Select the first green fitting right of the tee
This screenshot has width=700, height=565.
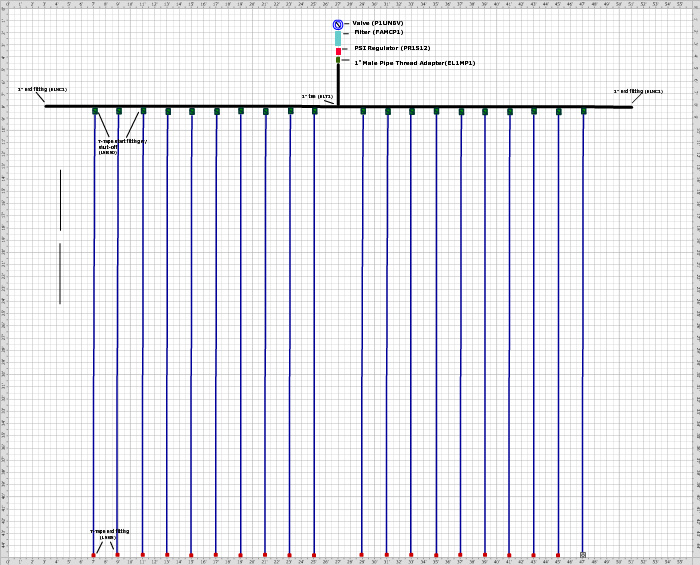(x=363, y=111)
